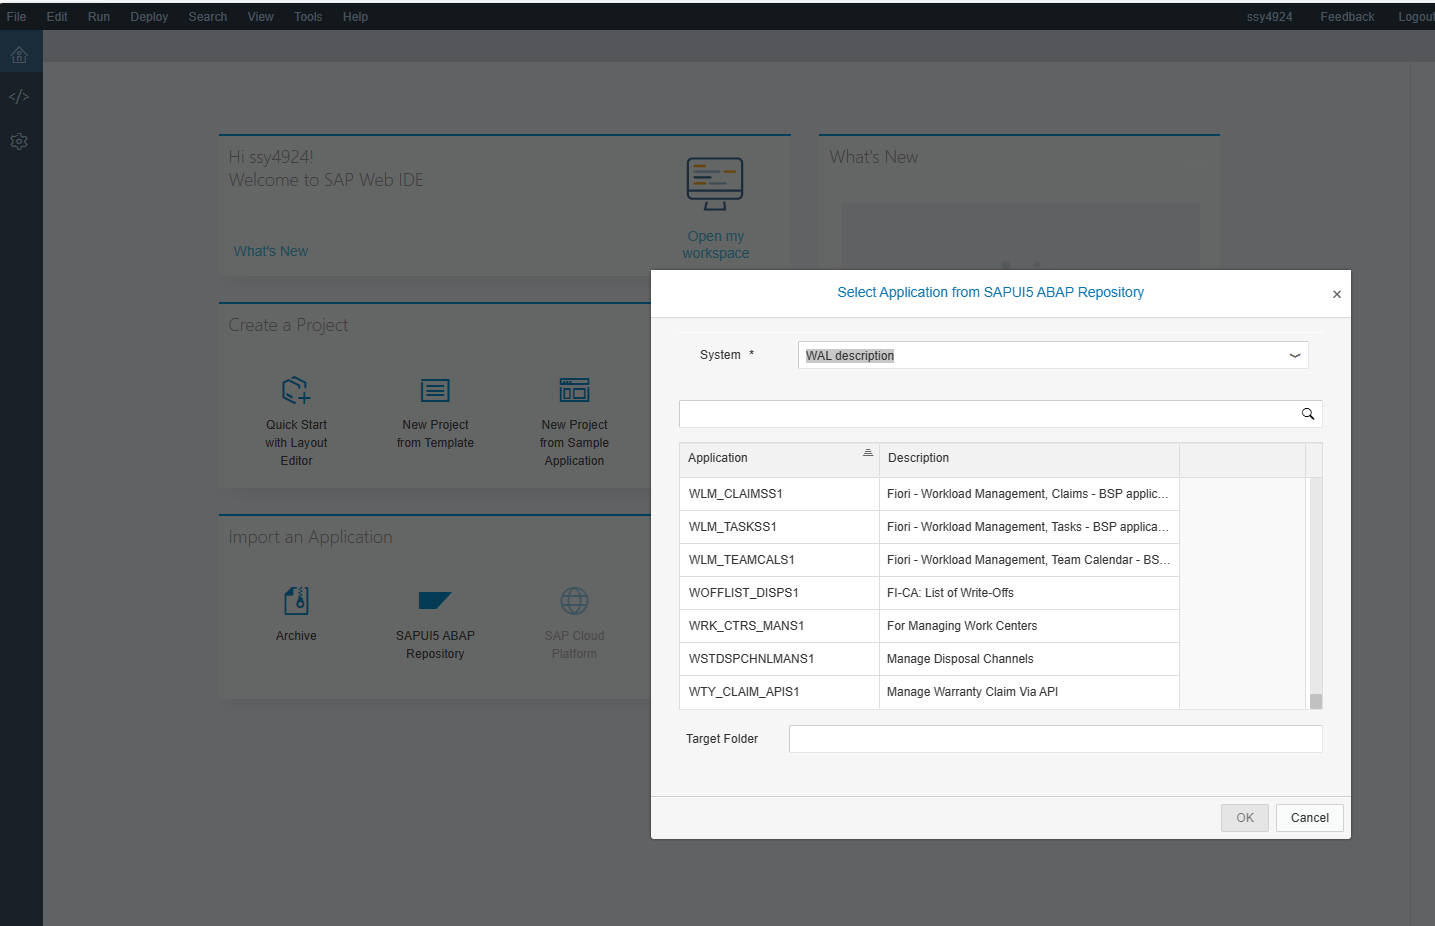Open the Run menu

[x=99, y=17]
